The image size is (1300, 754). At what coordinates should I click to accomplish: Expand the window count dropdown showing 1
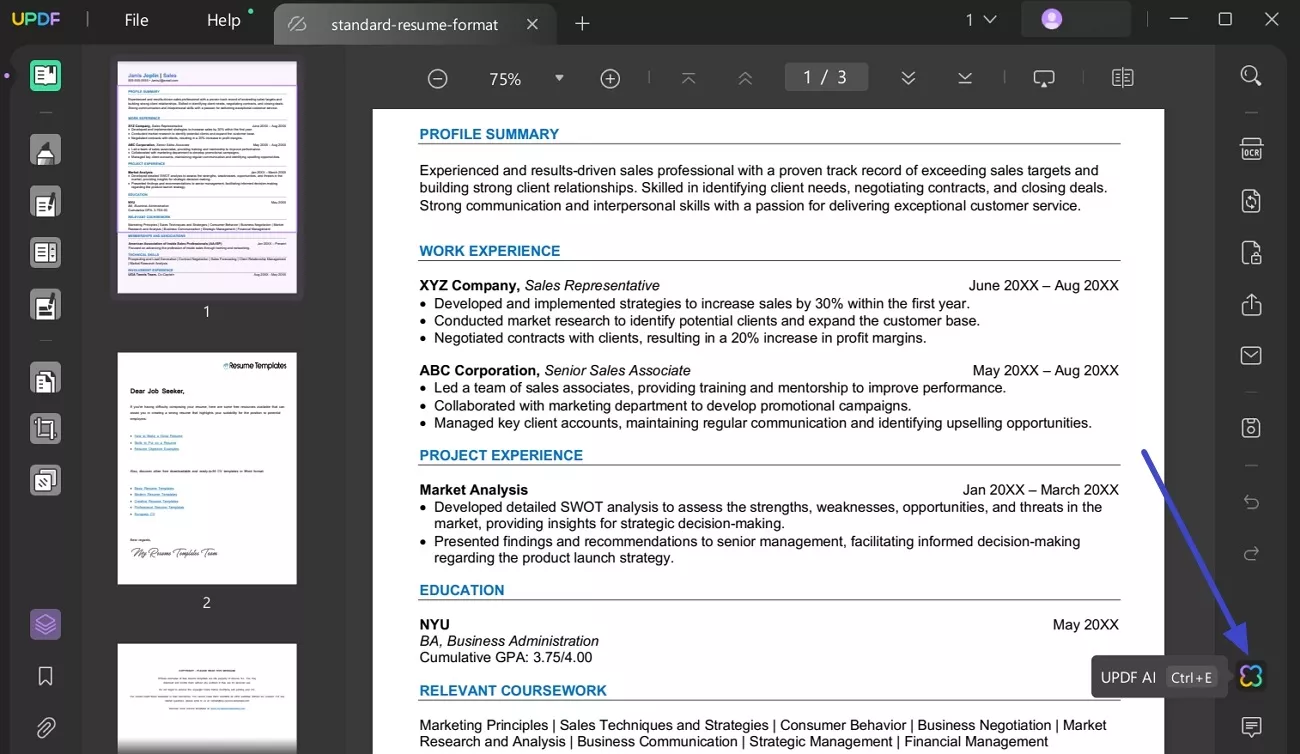[980, 20]
